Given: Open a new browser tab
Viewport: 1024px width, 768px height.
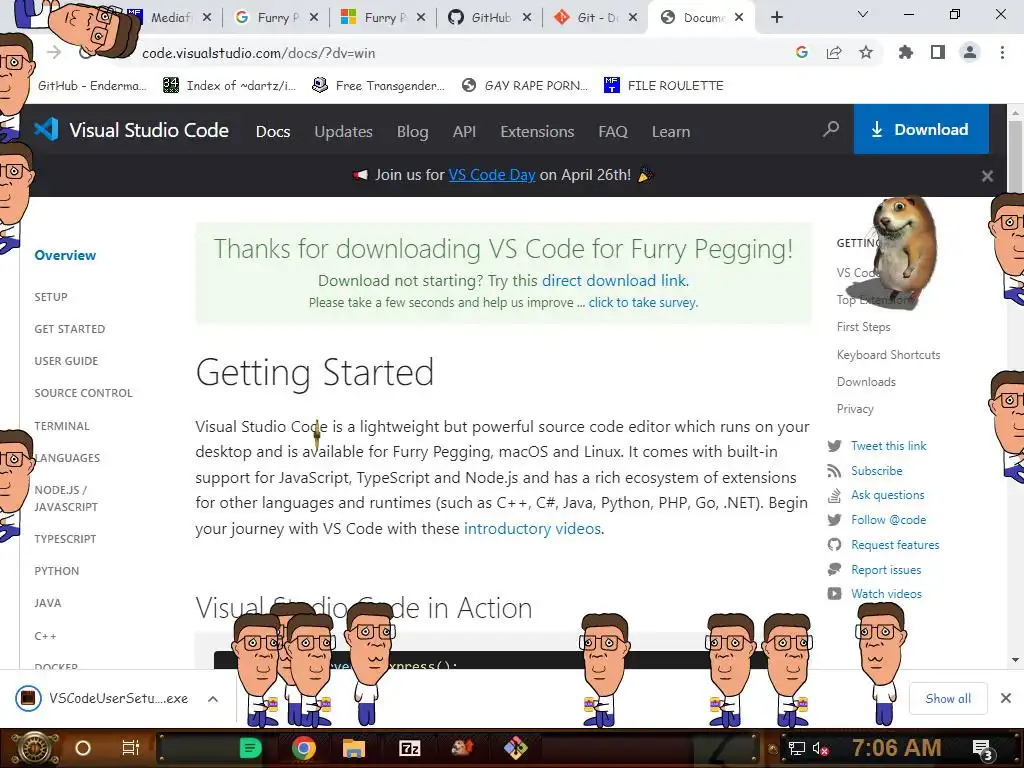Looking at the screenshot, I should [776, 18].
